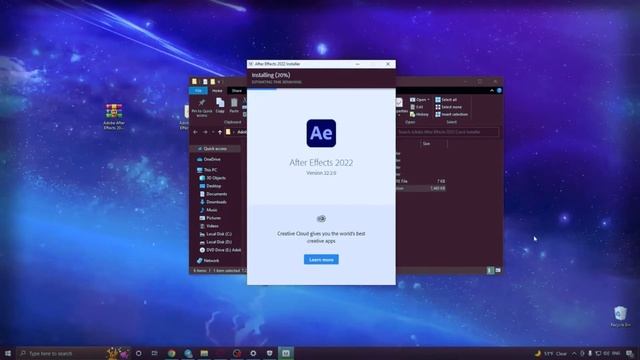
Task: Select the Recycle Bin desktop icon
Action: tap(620, 316)
